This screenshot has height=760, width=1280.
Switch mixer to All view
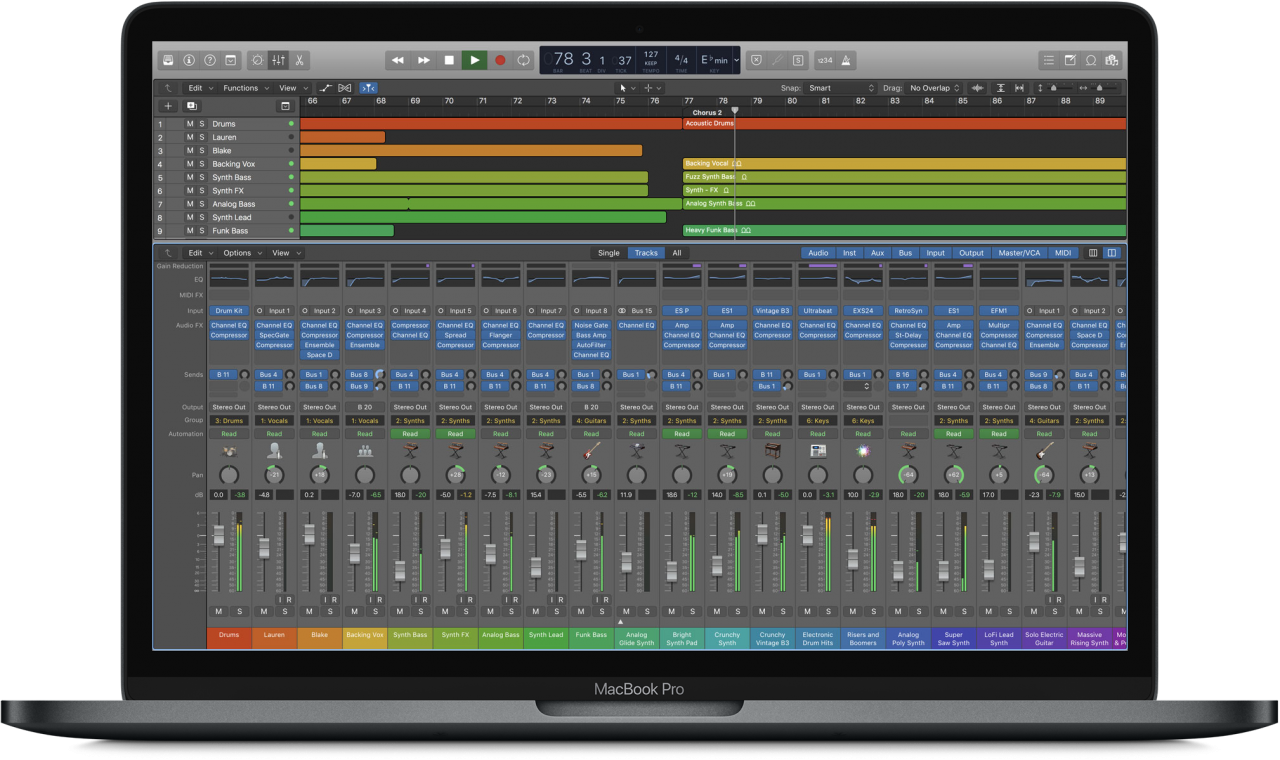pos(677,253)
